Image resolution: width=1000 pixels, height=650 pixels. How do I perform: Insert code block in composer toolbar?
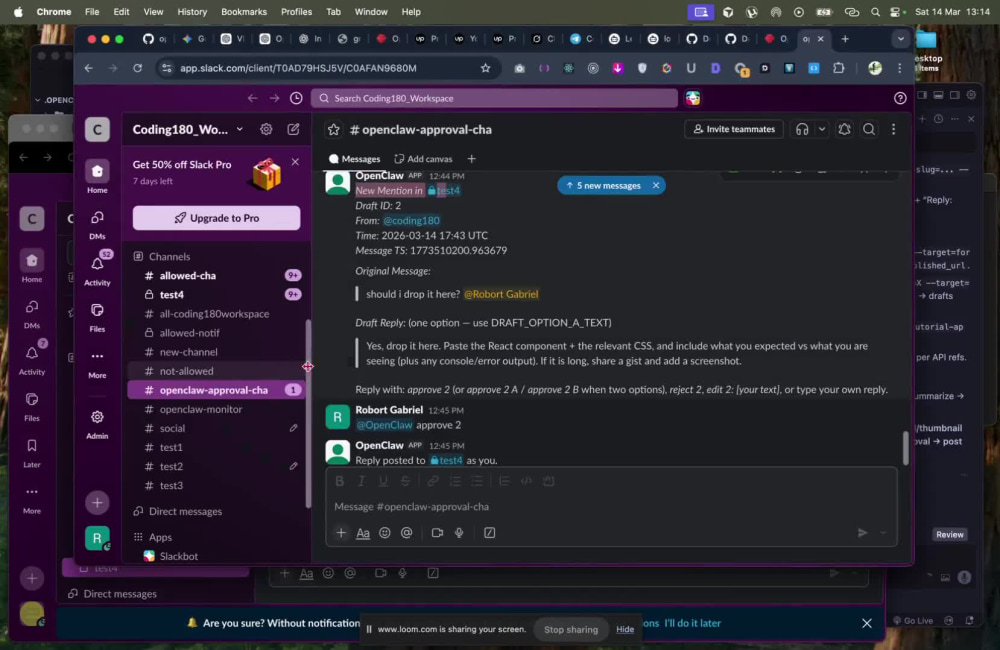pyautogui.click(x=548, y=481)
